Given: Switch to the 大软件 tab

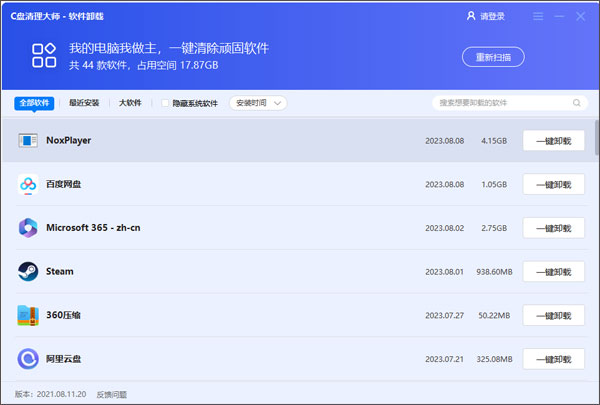Looking at the screenshot, I should coord(130,103).
